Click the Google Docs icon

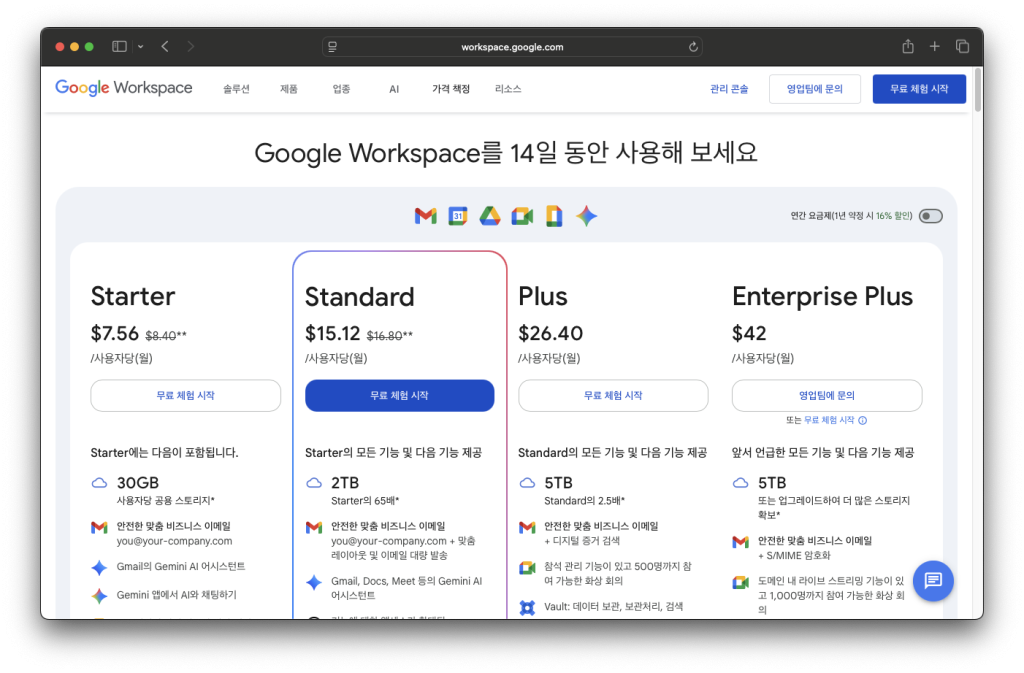click(554, 216)
